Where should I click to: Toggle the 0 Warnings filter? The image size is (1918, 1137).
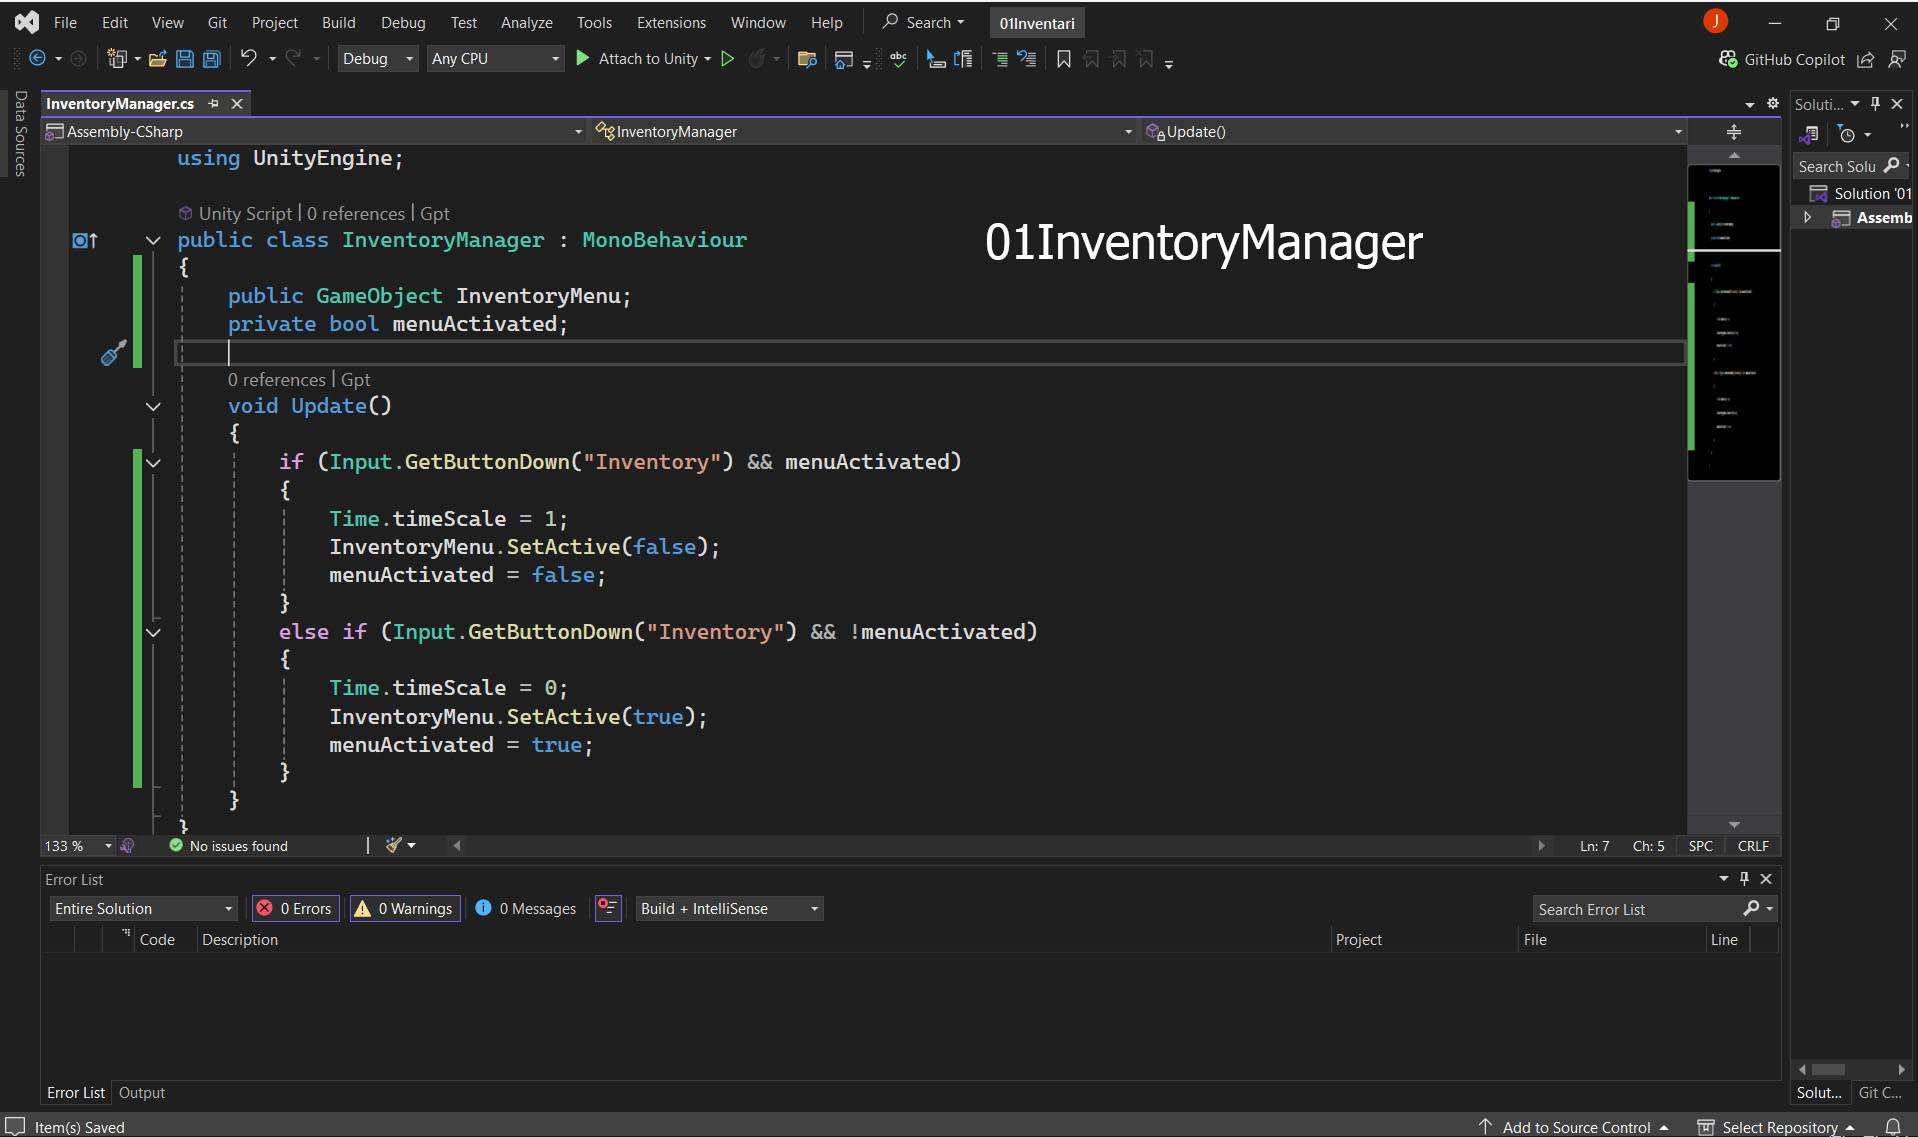pyautogui.click(x=404, y=908)
